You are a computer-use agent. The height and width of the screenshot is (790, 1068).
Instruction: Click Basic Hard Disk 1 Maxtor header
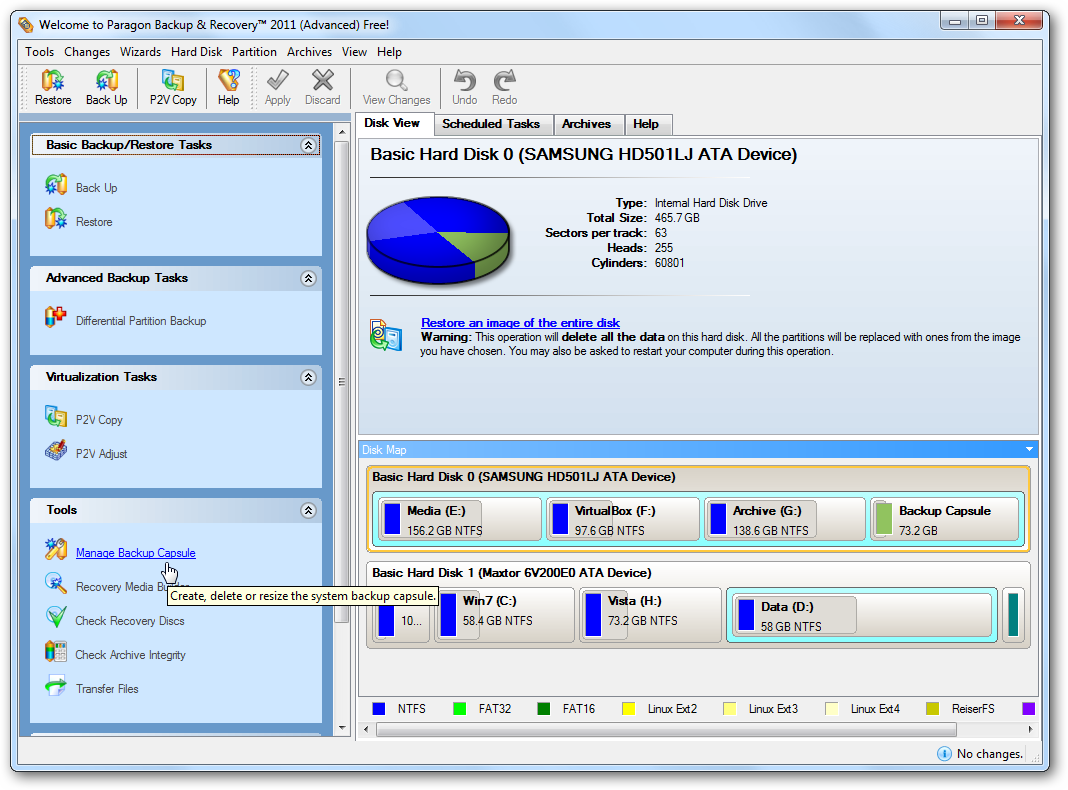[x=512, y=573]
